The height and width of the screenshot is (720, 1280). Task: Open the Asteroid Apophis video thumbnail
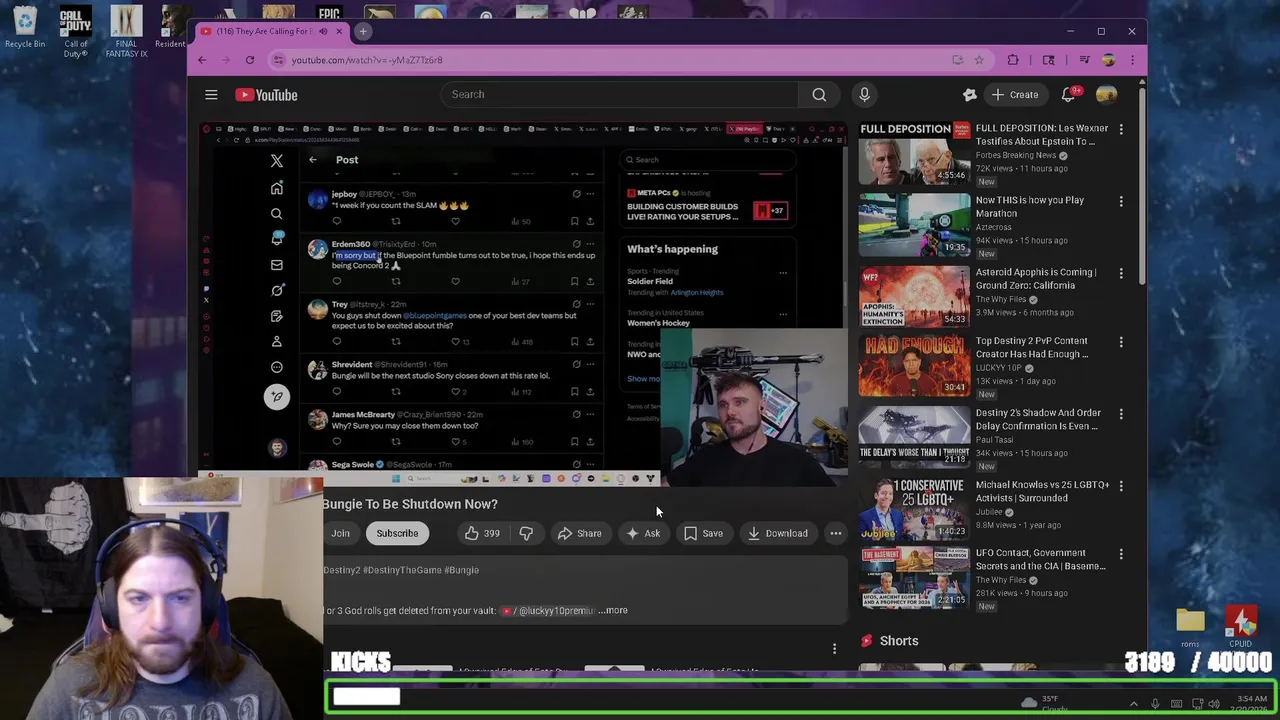click(914, 296)
